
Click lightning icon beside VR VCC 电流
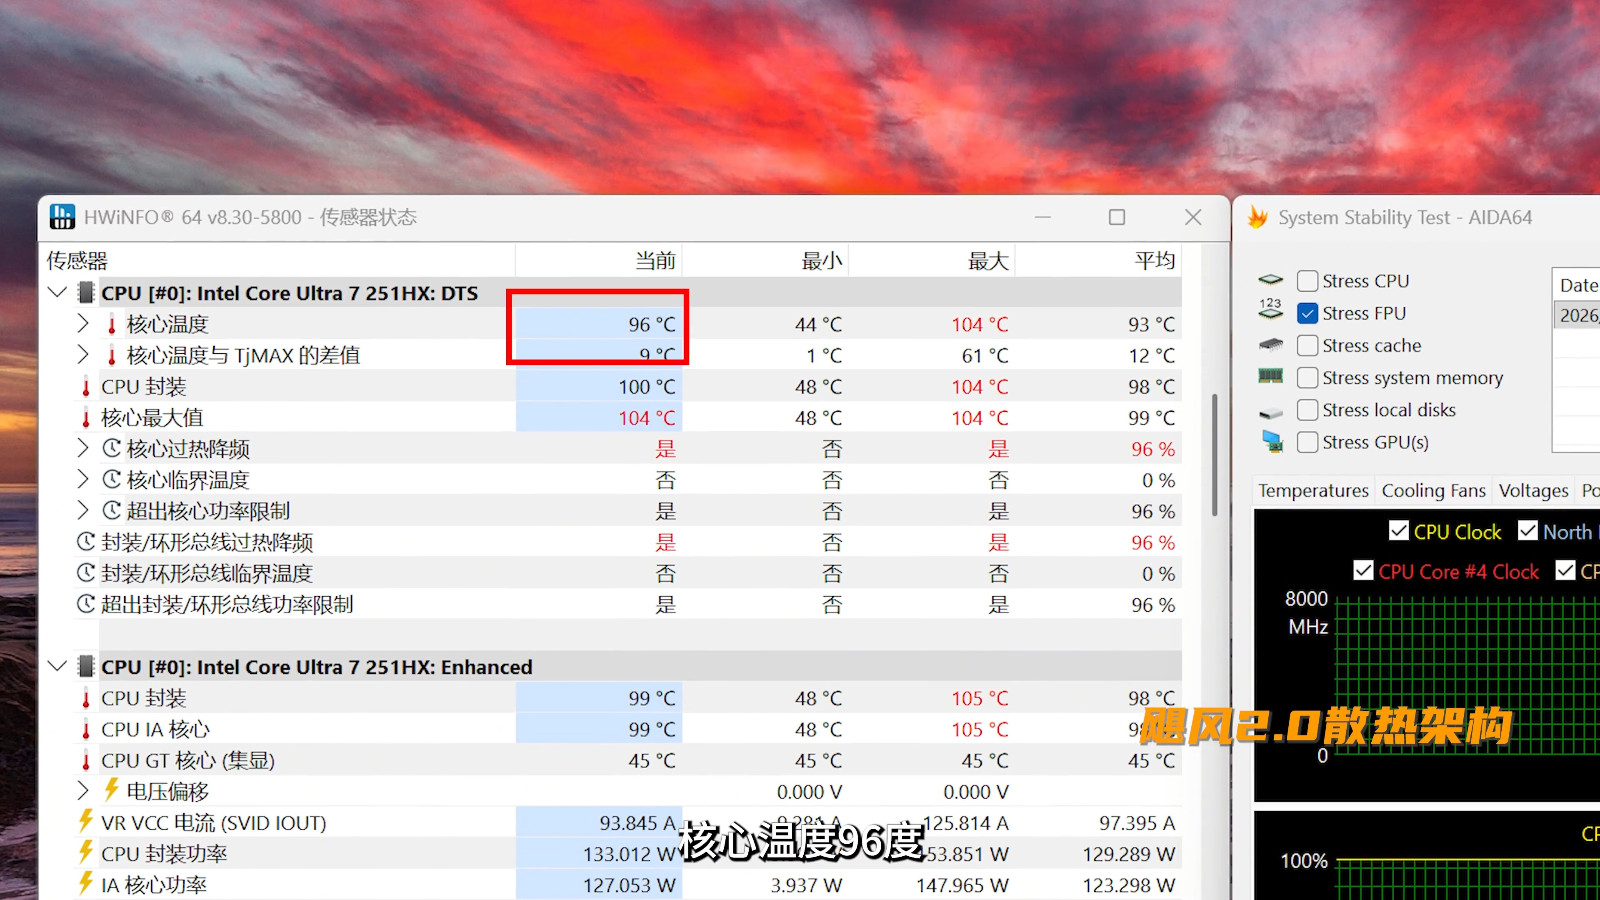click(86, 822)
